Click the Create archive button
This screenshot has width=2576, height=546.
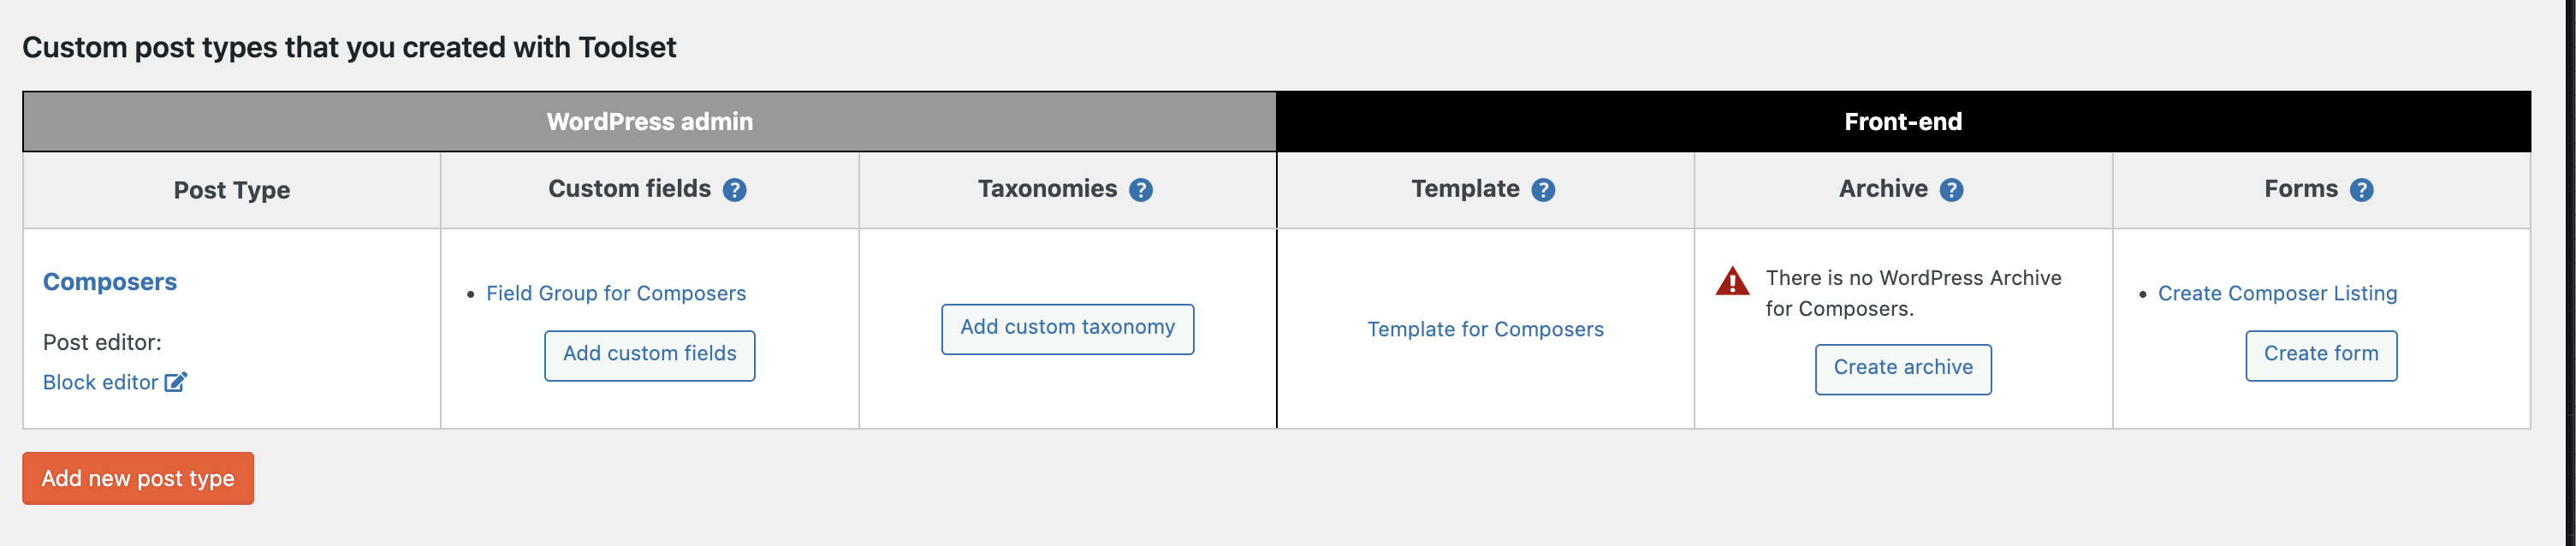[1903, 369]
